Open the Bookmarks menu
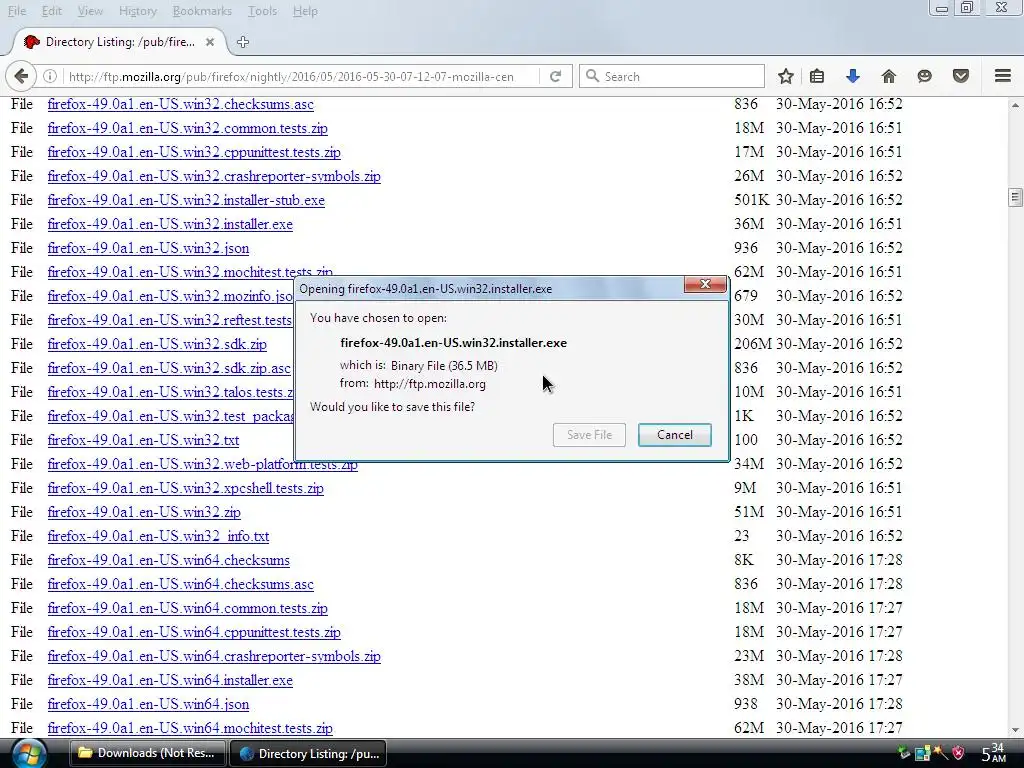 (x=202, y=11)
